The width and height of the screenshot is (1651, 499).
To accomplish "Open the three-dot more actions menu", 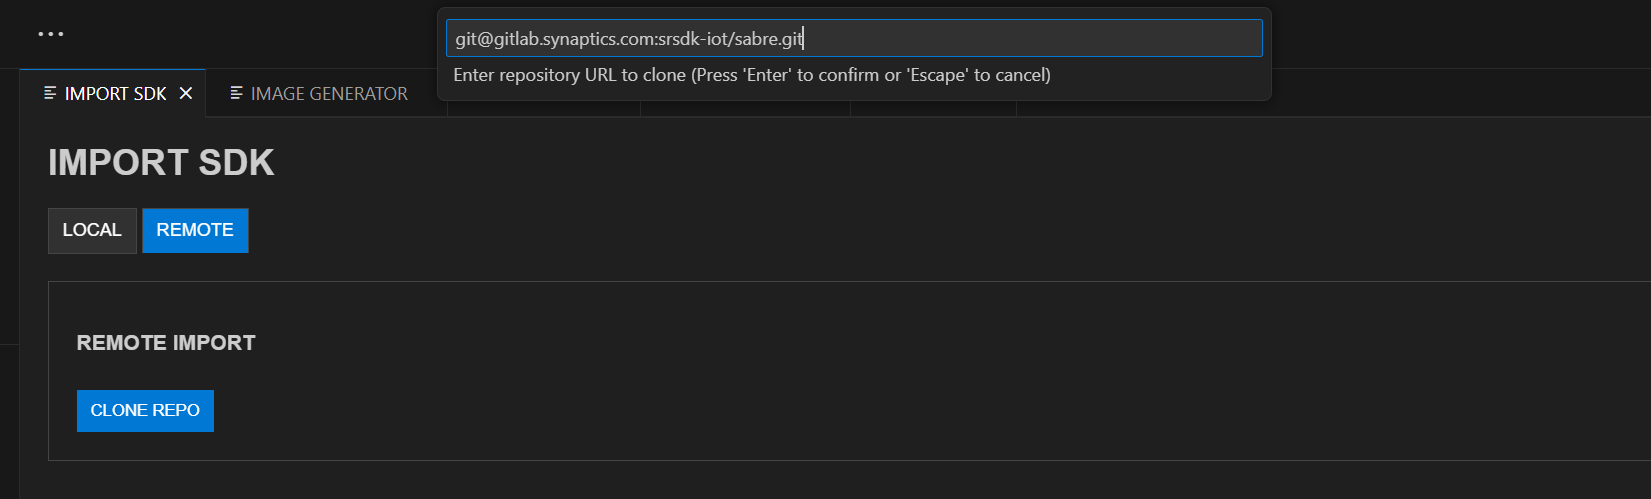I will (x=50, y=34).
